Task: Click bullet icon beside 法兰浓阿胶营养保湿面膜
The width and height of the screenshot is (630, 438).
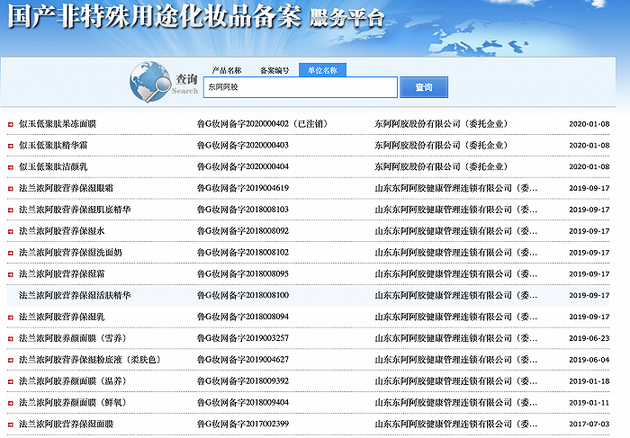Action: 8,424
